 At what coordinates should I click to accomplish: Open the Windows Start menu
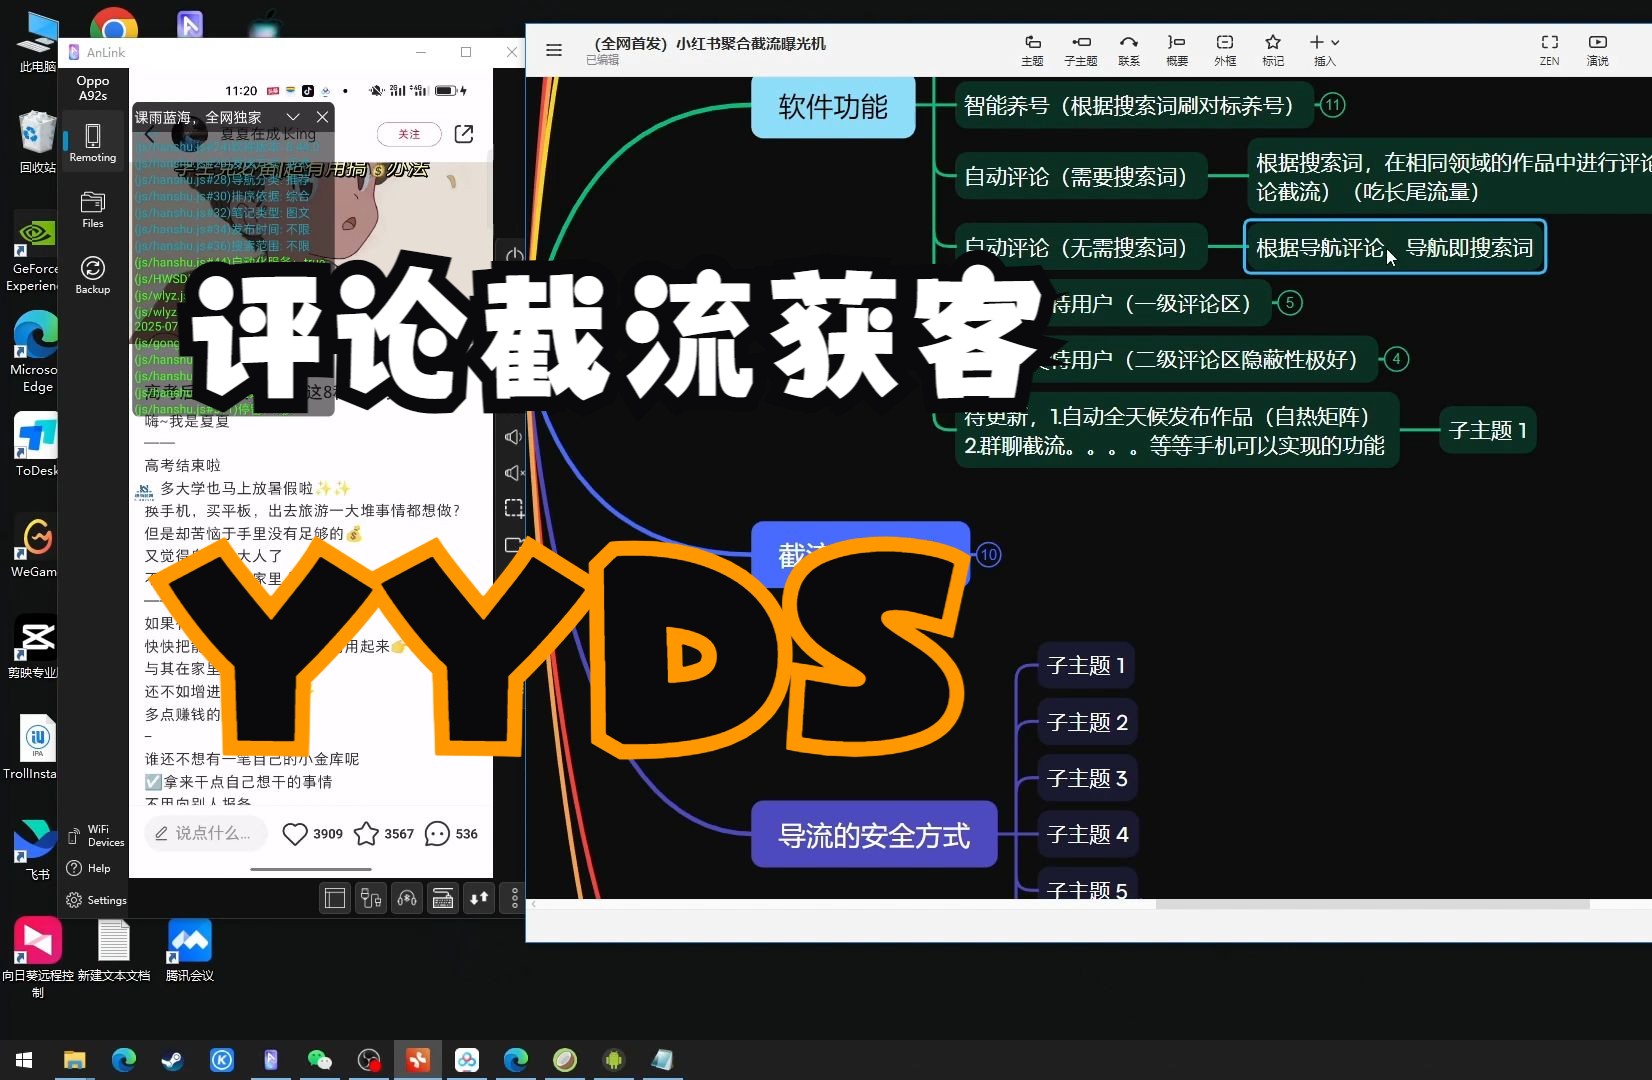(24, 1060)
